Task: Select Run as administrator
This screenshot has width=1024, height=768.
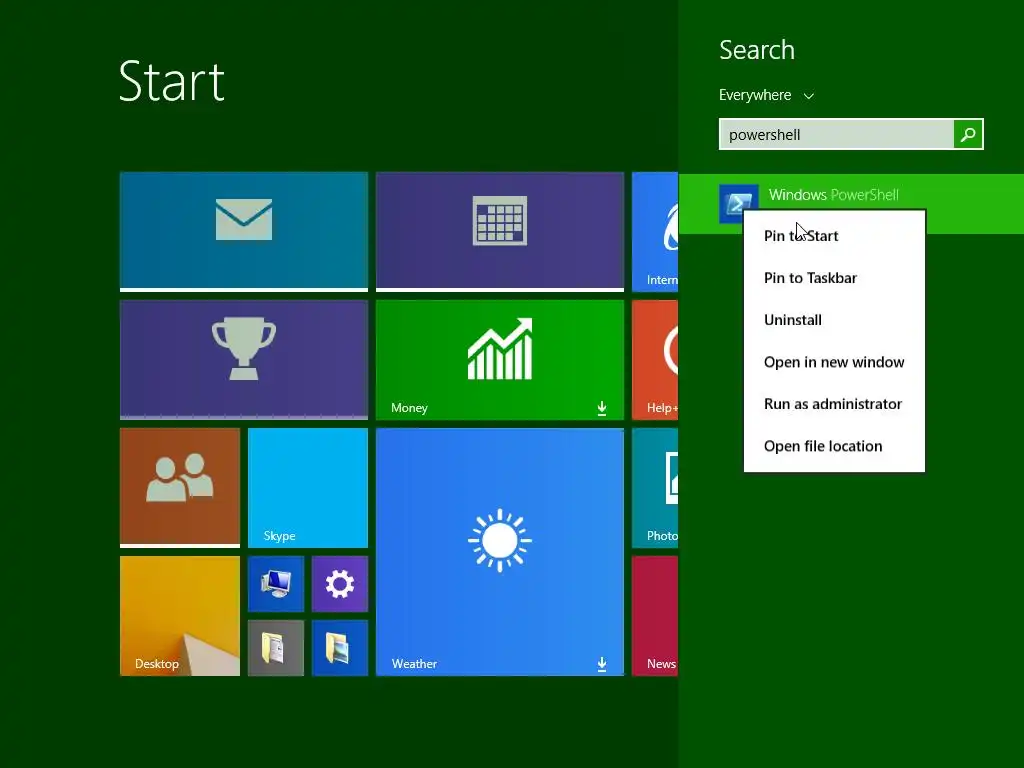Action: pos(834,404)
